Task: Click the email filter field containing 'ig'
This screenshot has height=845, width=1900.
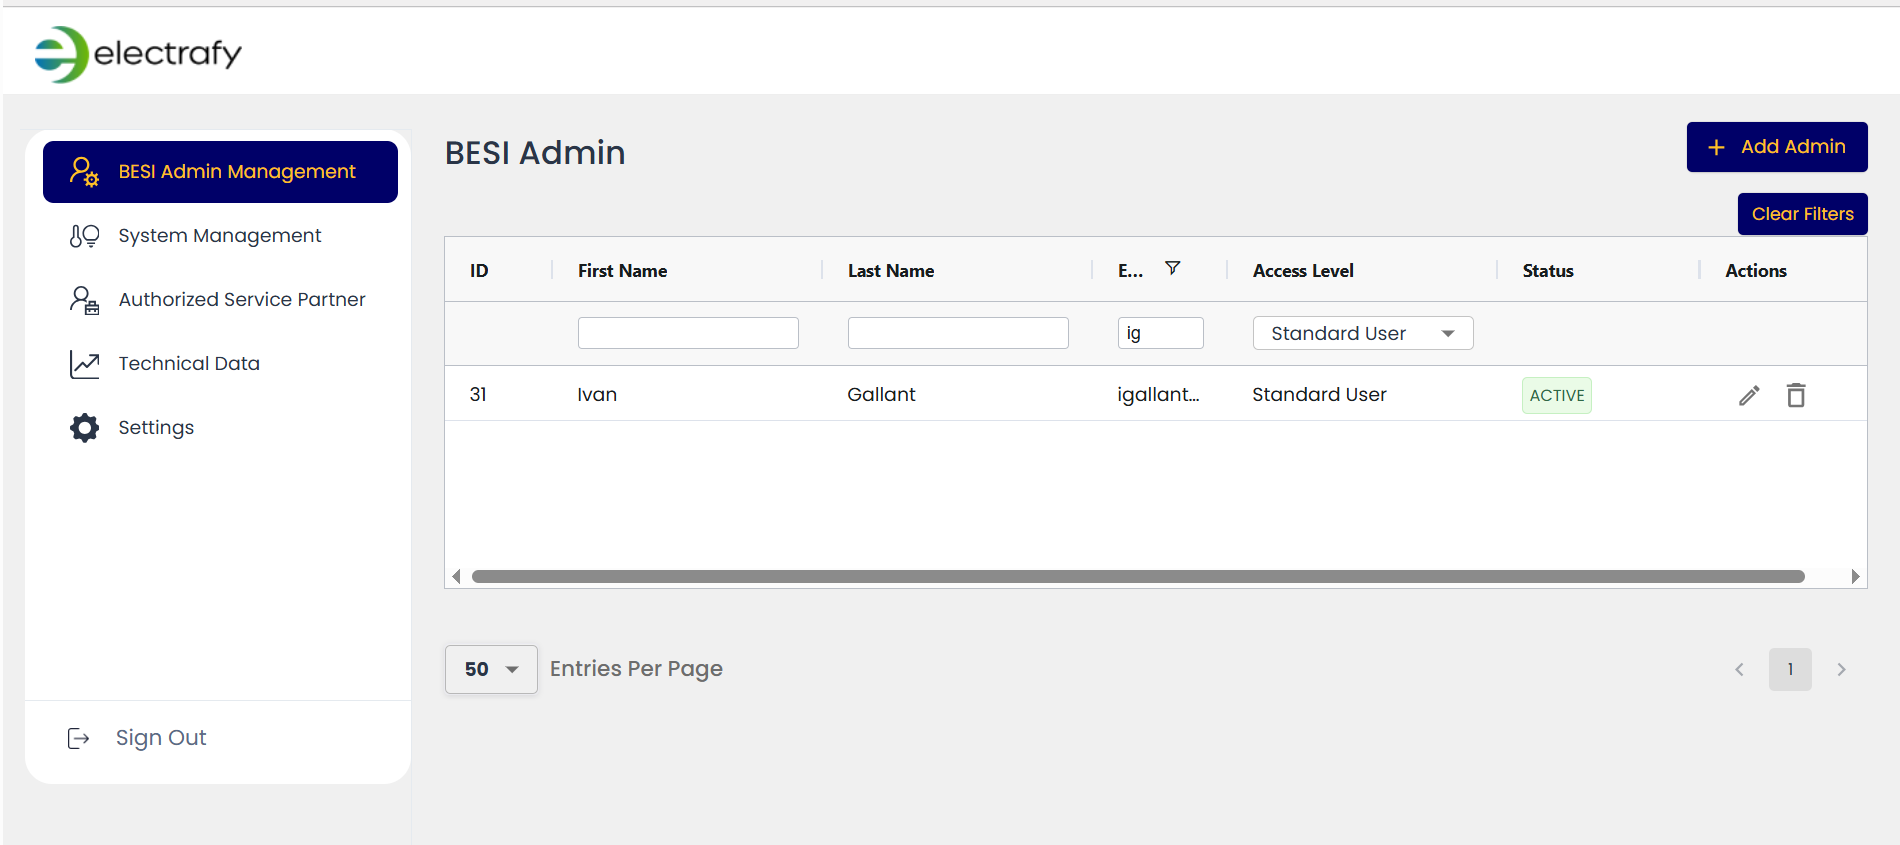Action: pos(1160,333)
